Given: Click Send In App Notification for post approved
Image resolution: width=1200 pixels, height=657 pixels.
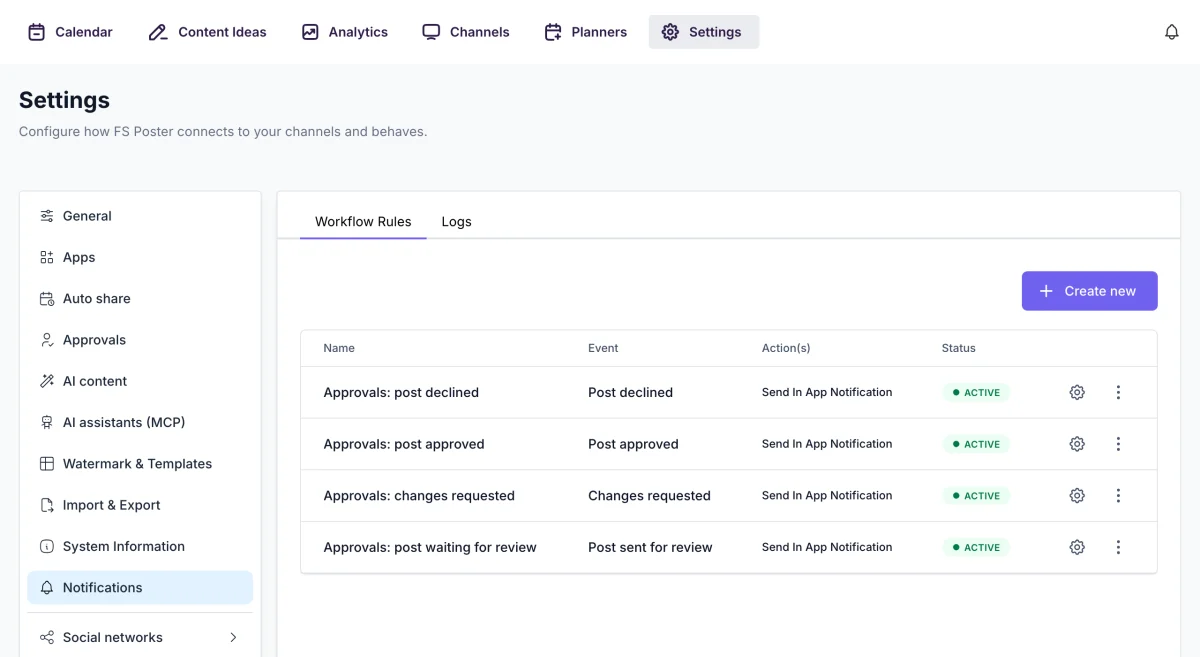Looking at the screenshot, I should 827,444.
